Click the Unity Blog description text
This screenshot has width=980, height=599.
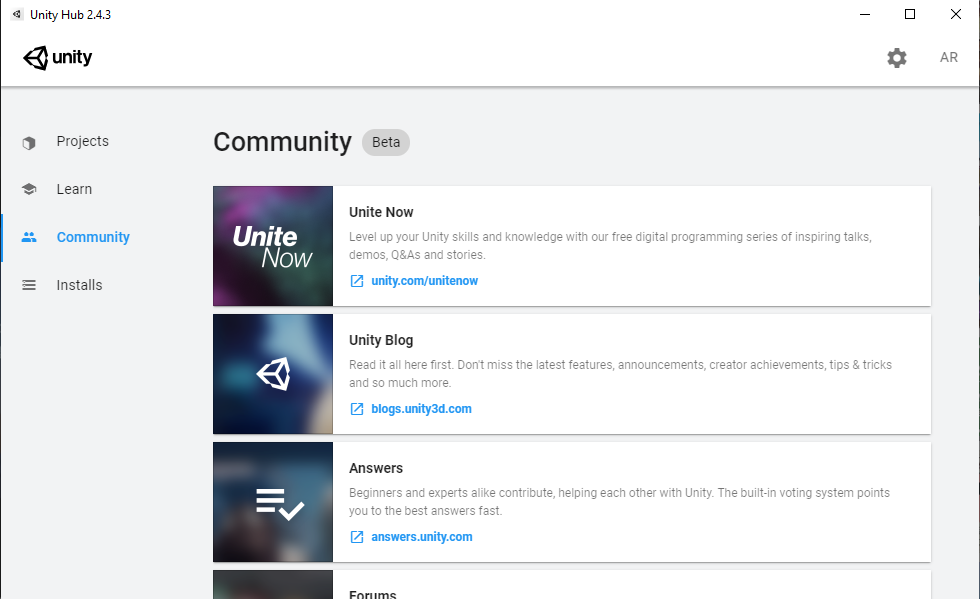(620, 374)
